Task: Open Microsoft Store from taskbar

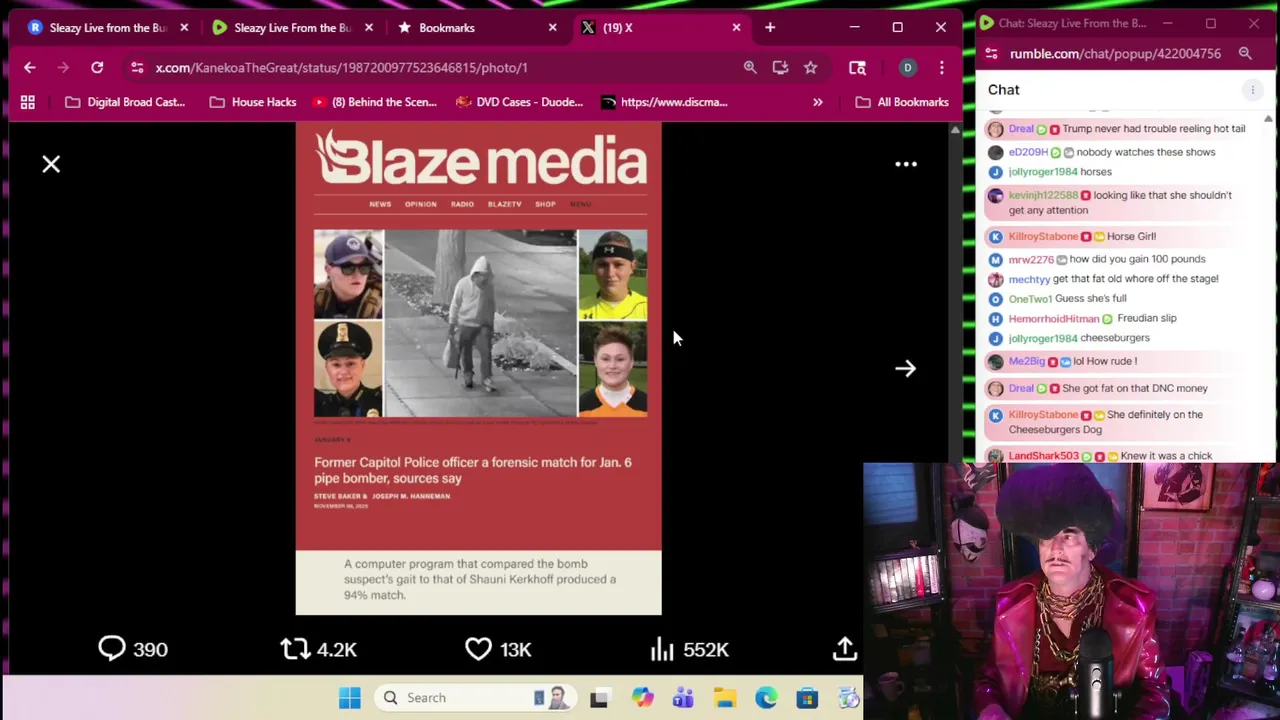Action: pos(807,698)
